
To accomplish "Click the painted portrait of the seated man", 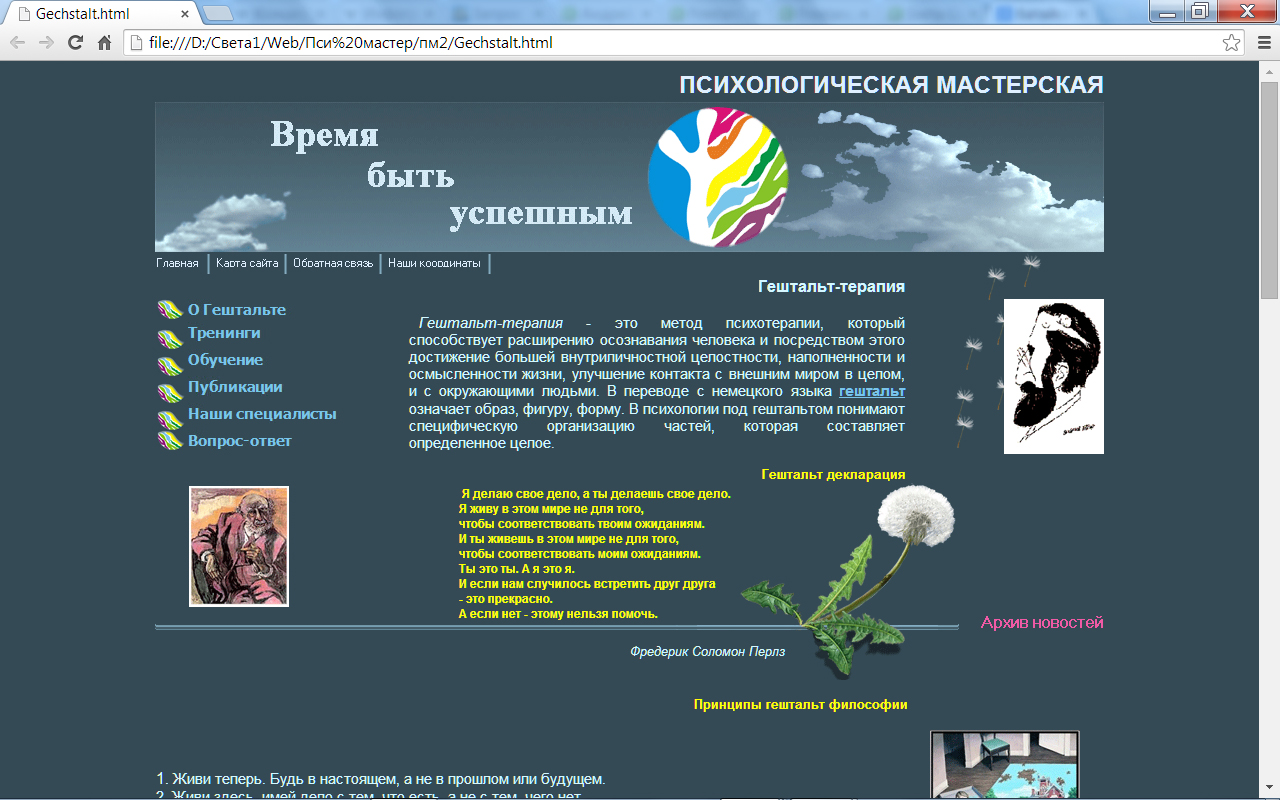I will (239, 546).
